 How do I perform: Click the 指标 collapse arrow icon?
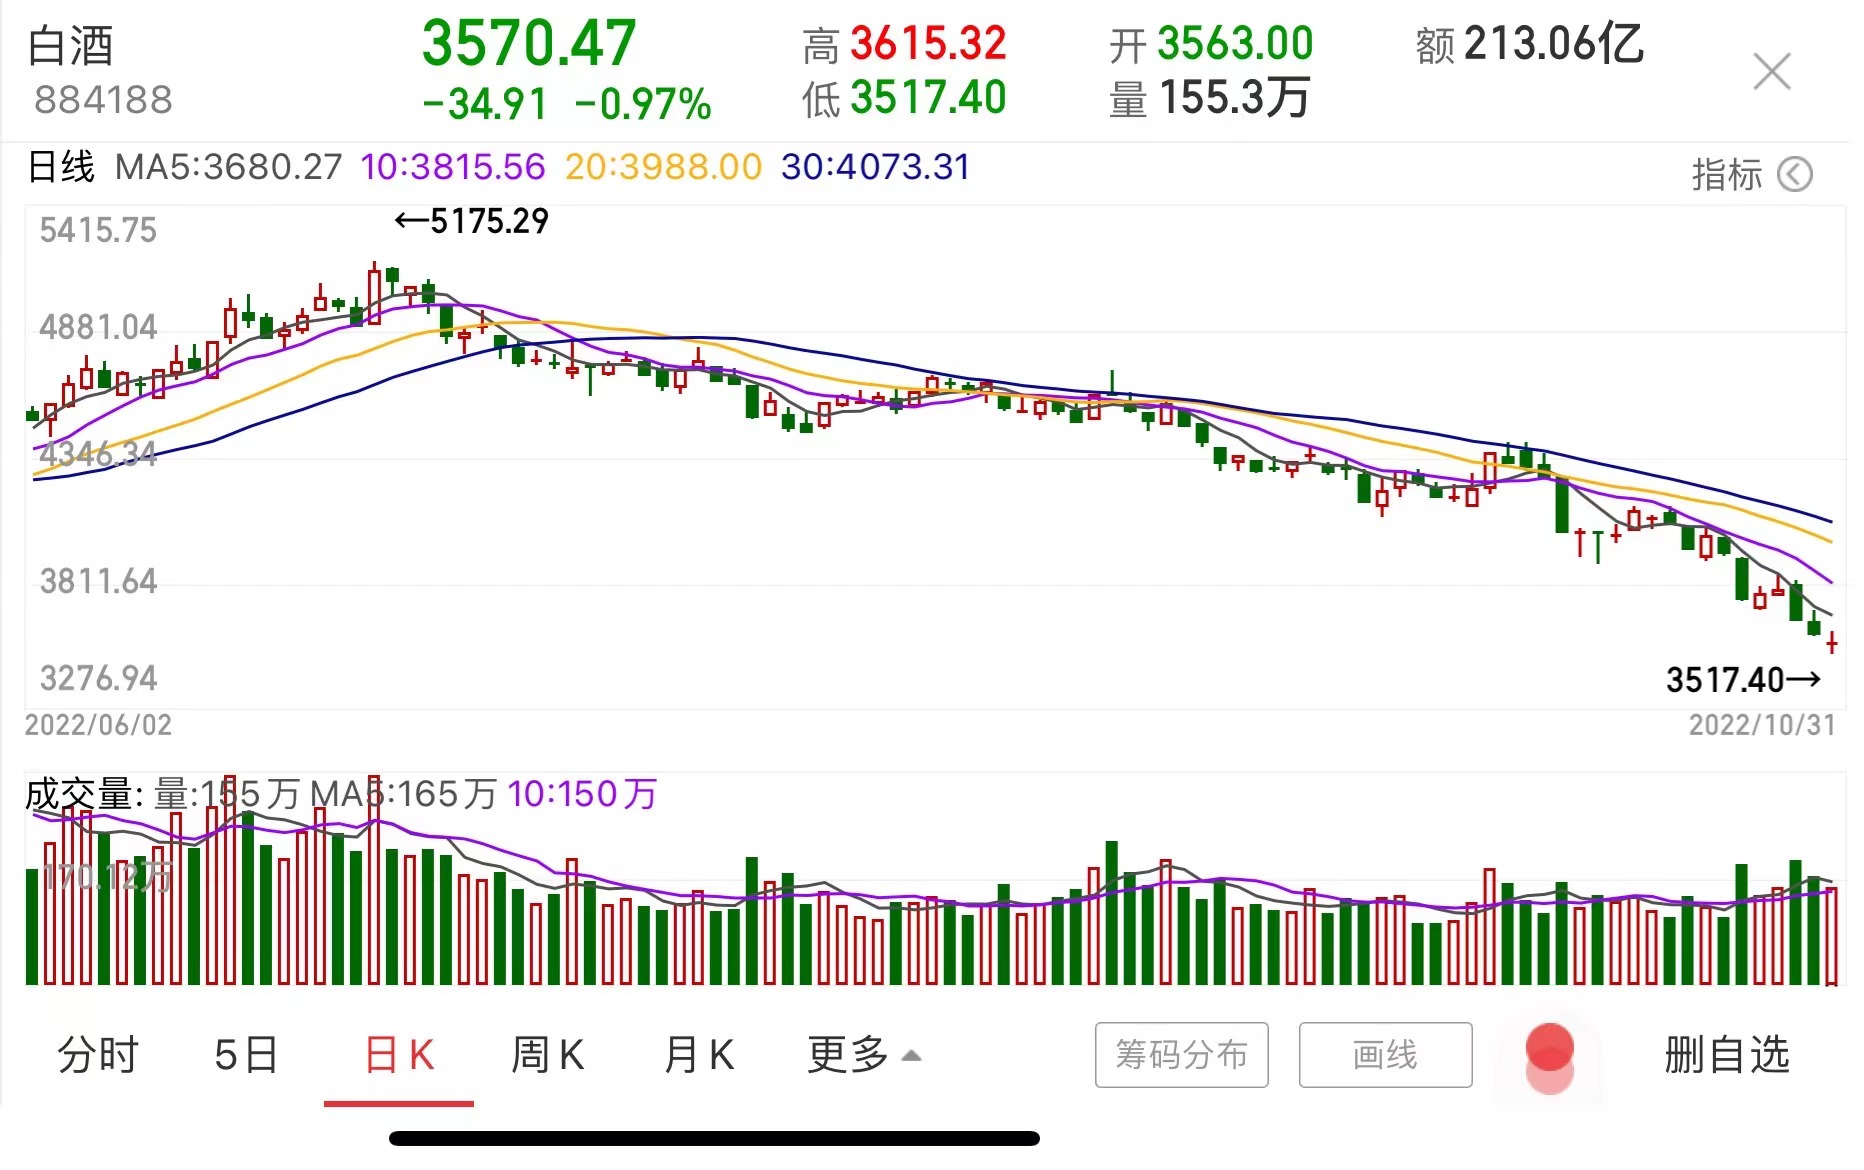[x=1794, y=175]
